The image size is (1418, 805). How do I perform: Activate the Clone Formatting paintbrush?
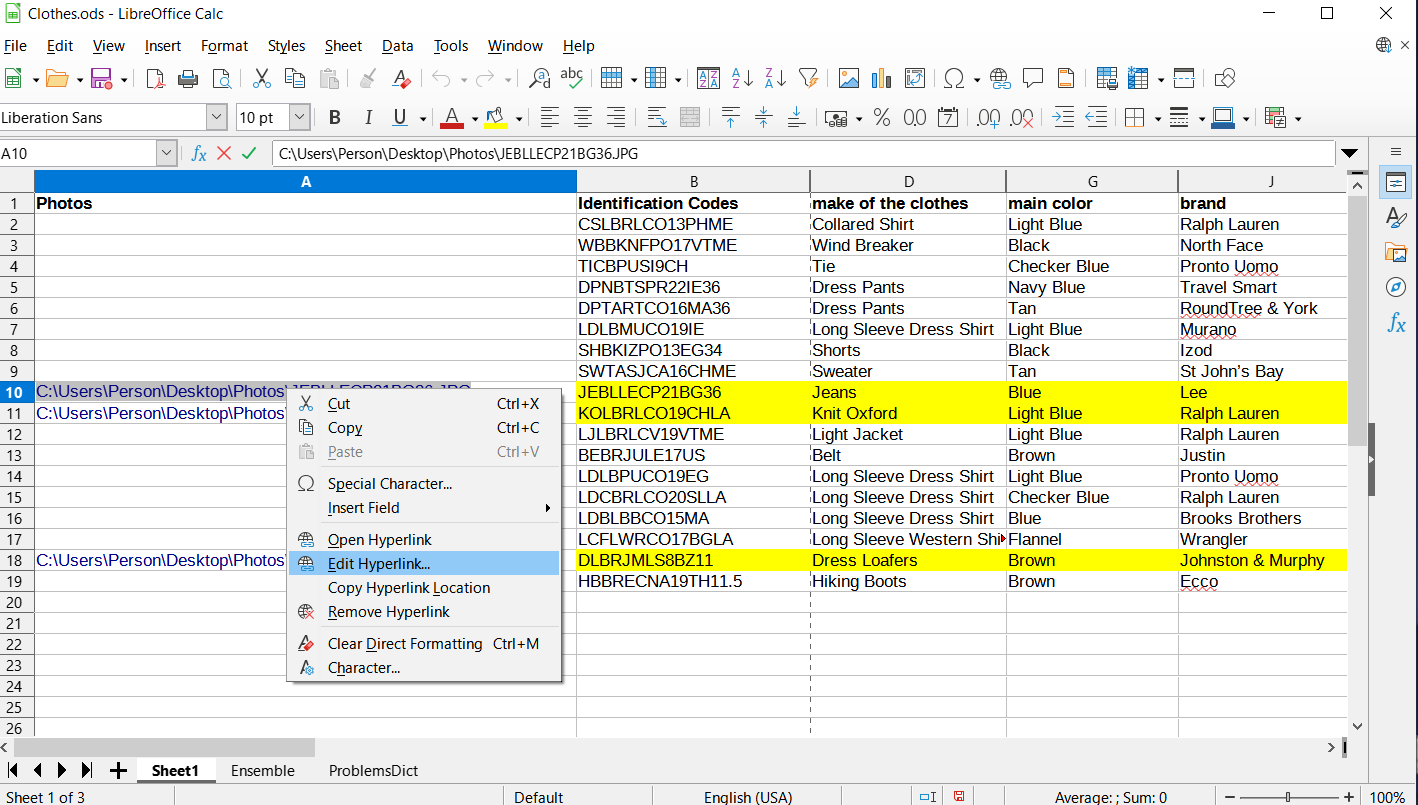click(368, 78)
